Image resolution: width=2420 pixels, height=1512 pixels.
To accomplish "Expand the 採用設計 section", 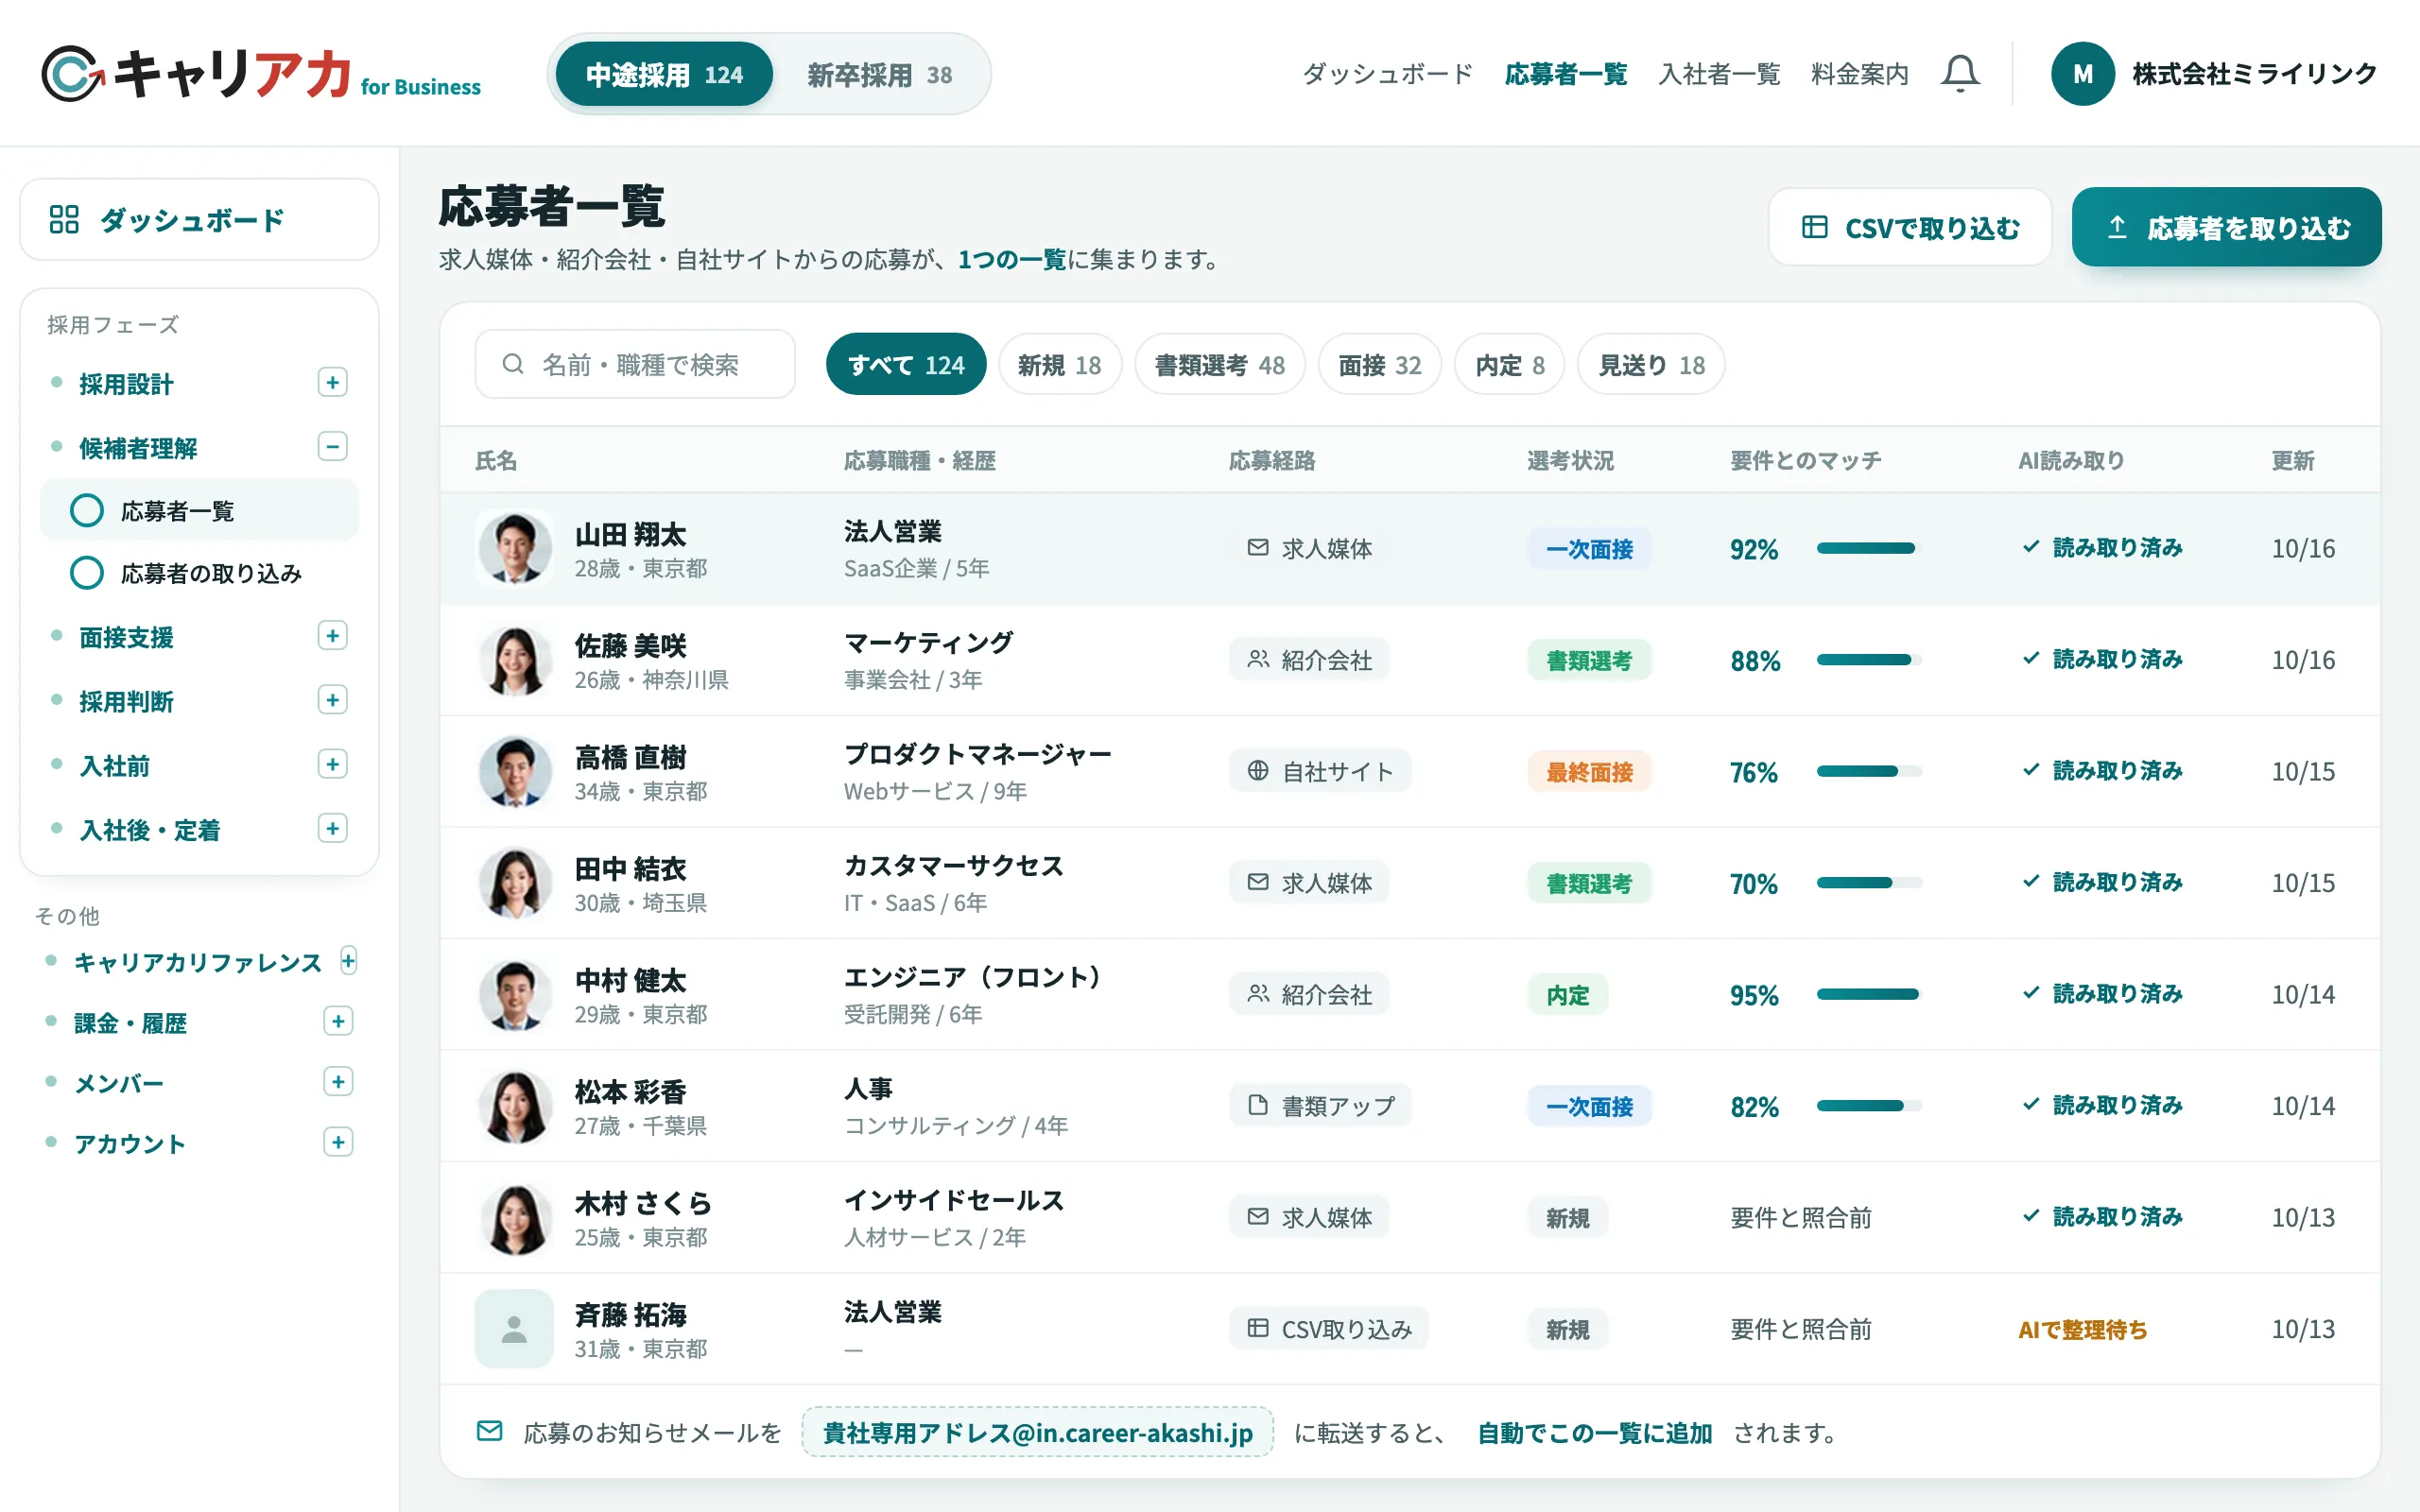I will (x=332, y=383).
